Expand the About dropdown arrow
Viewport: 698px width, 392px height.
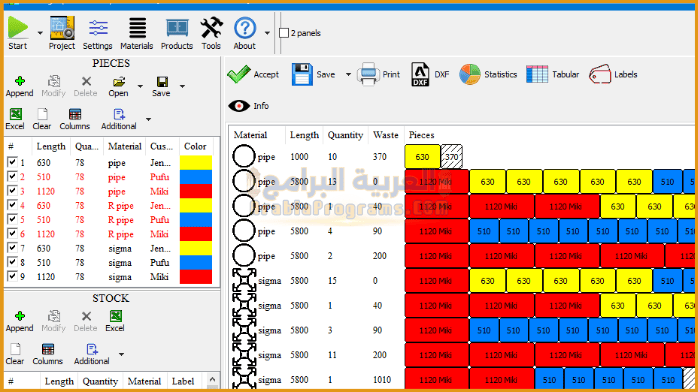click(x=267, y=33)
